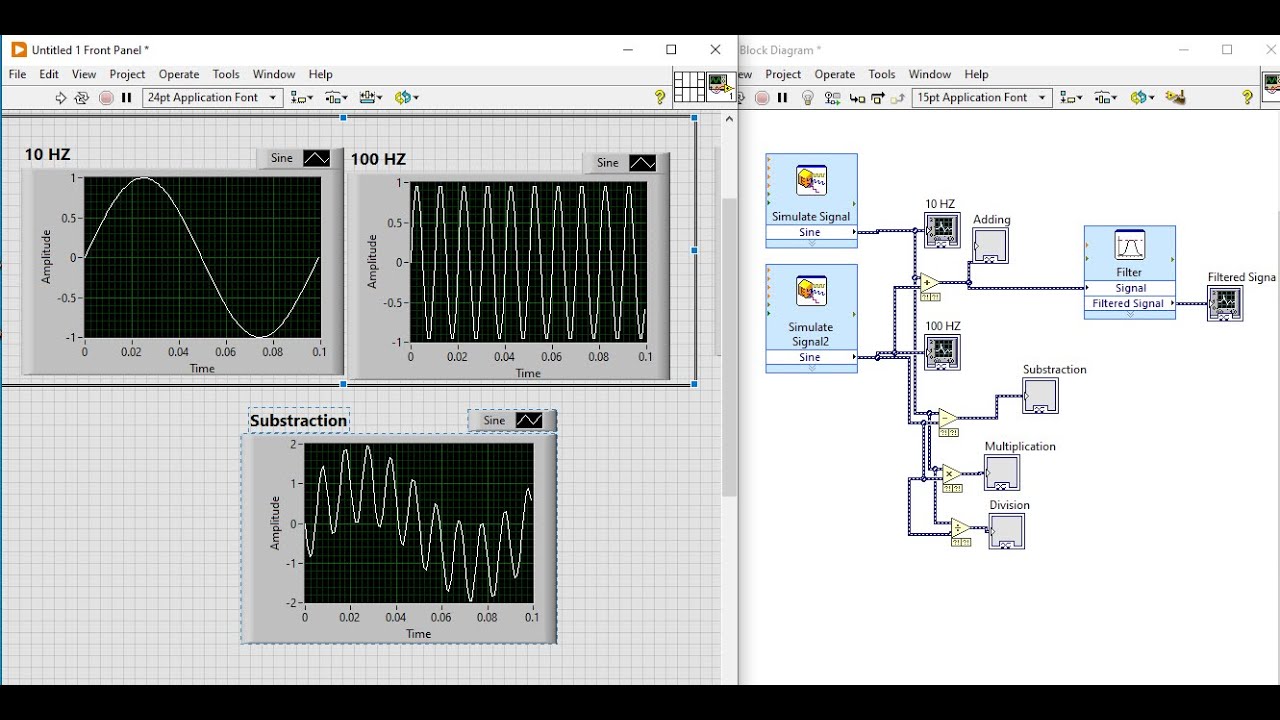Select the Simulate Signal Express VI icon
Image resolution: width=1280 pixels, height=720 pixels.
[x=811, y=181]
